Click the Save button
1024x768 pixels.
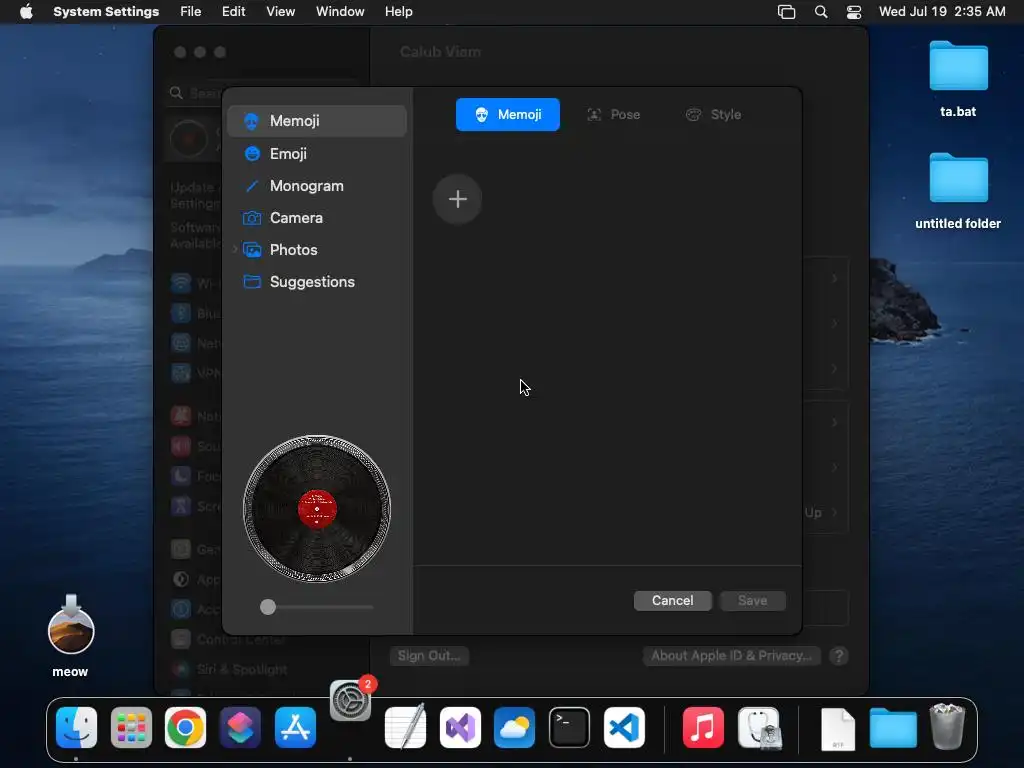[x=752, y=600]
